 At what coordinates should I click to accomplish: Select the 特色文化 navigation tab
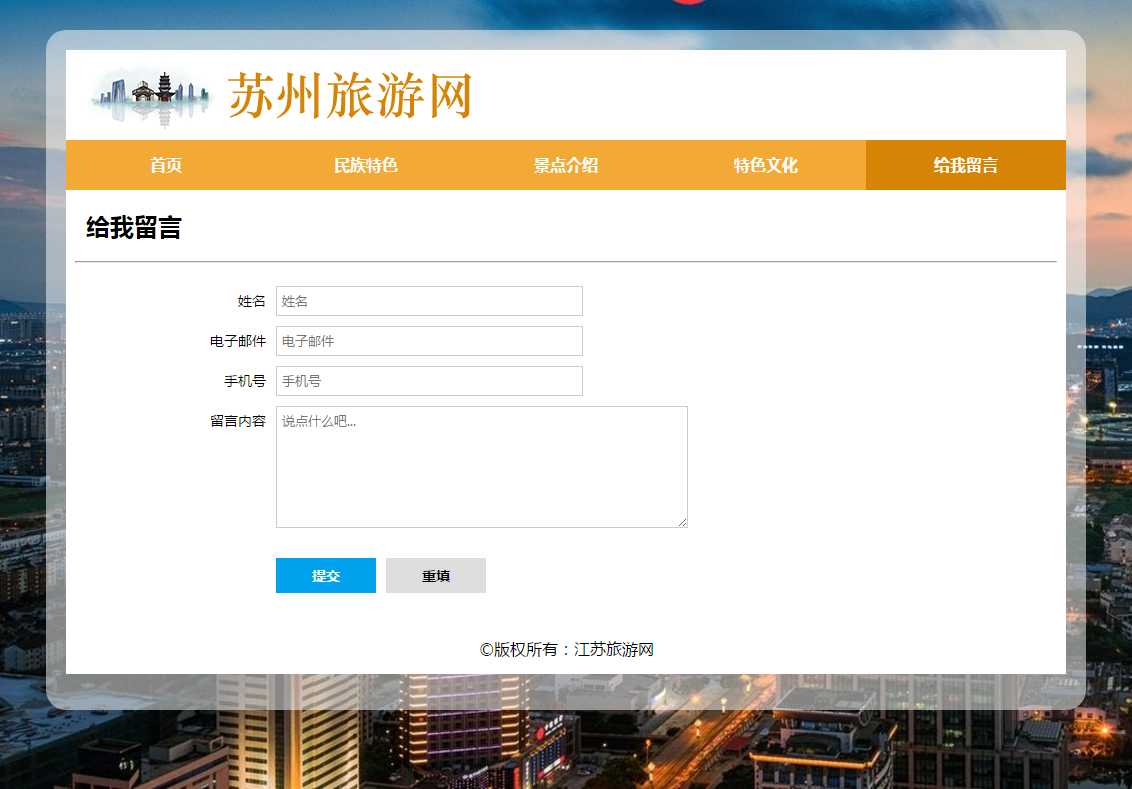click(x=766, y=165)
